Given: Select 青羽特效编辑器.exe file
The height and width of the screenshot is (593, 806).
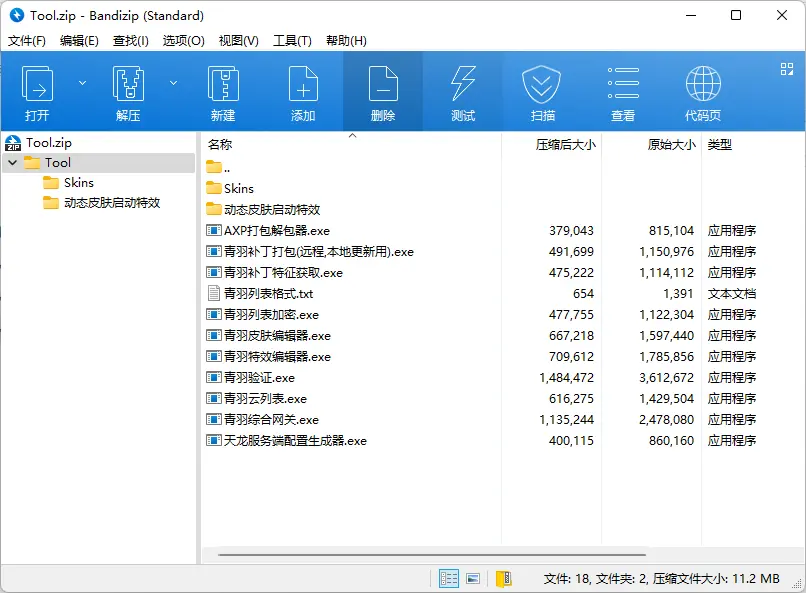Looking at the screenshot, I should point(268,357).
